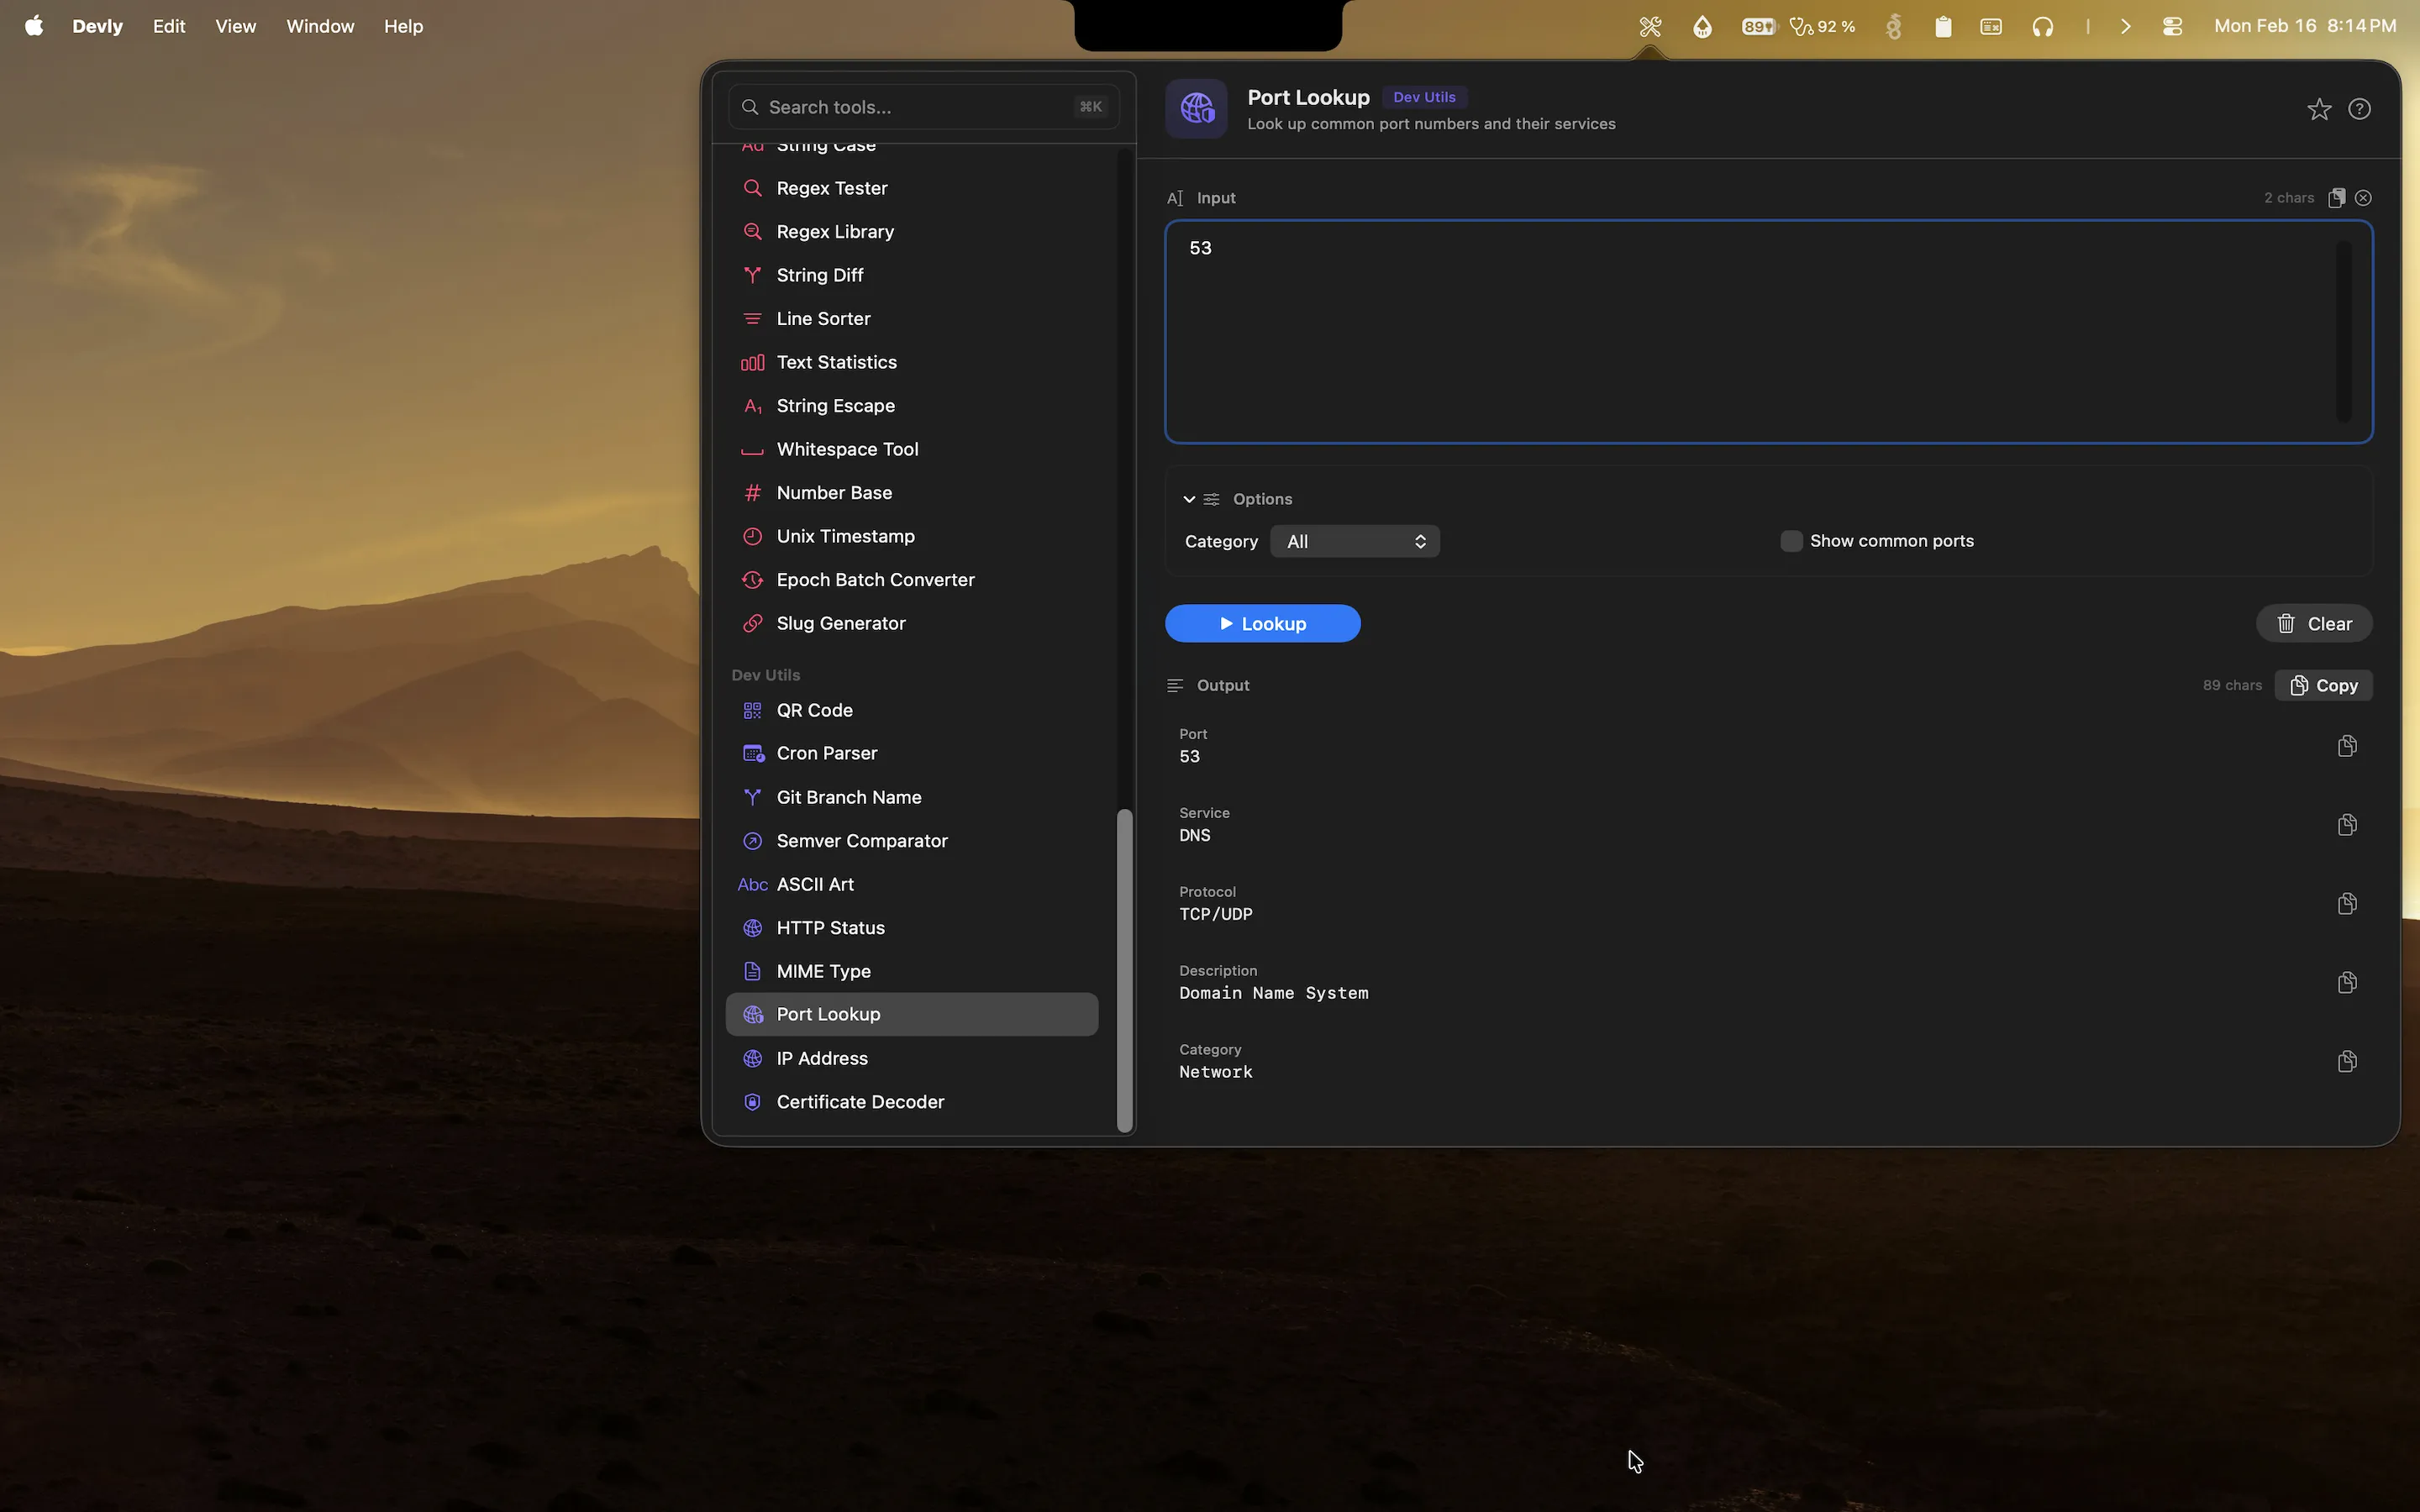Image resolution: width=2420 pixels, height=1512 pixels.
Task: Click the Clear button with trash icon
Action: point(2313,624)
